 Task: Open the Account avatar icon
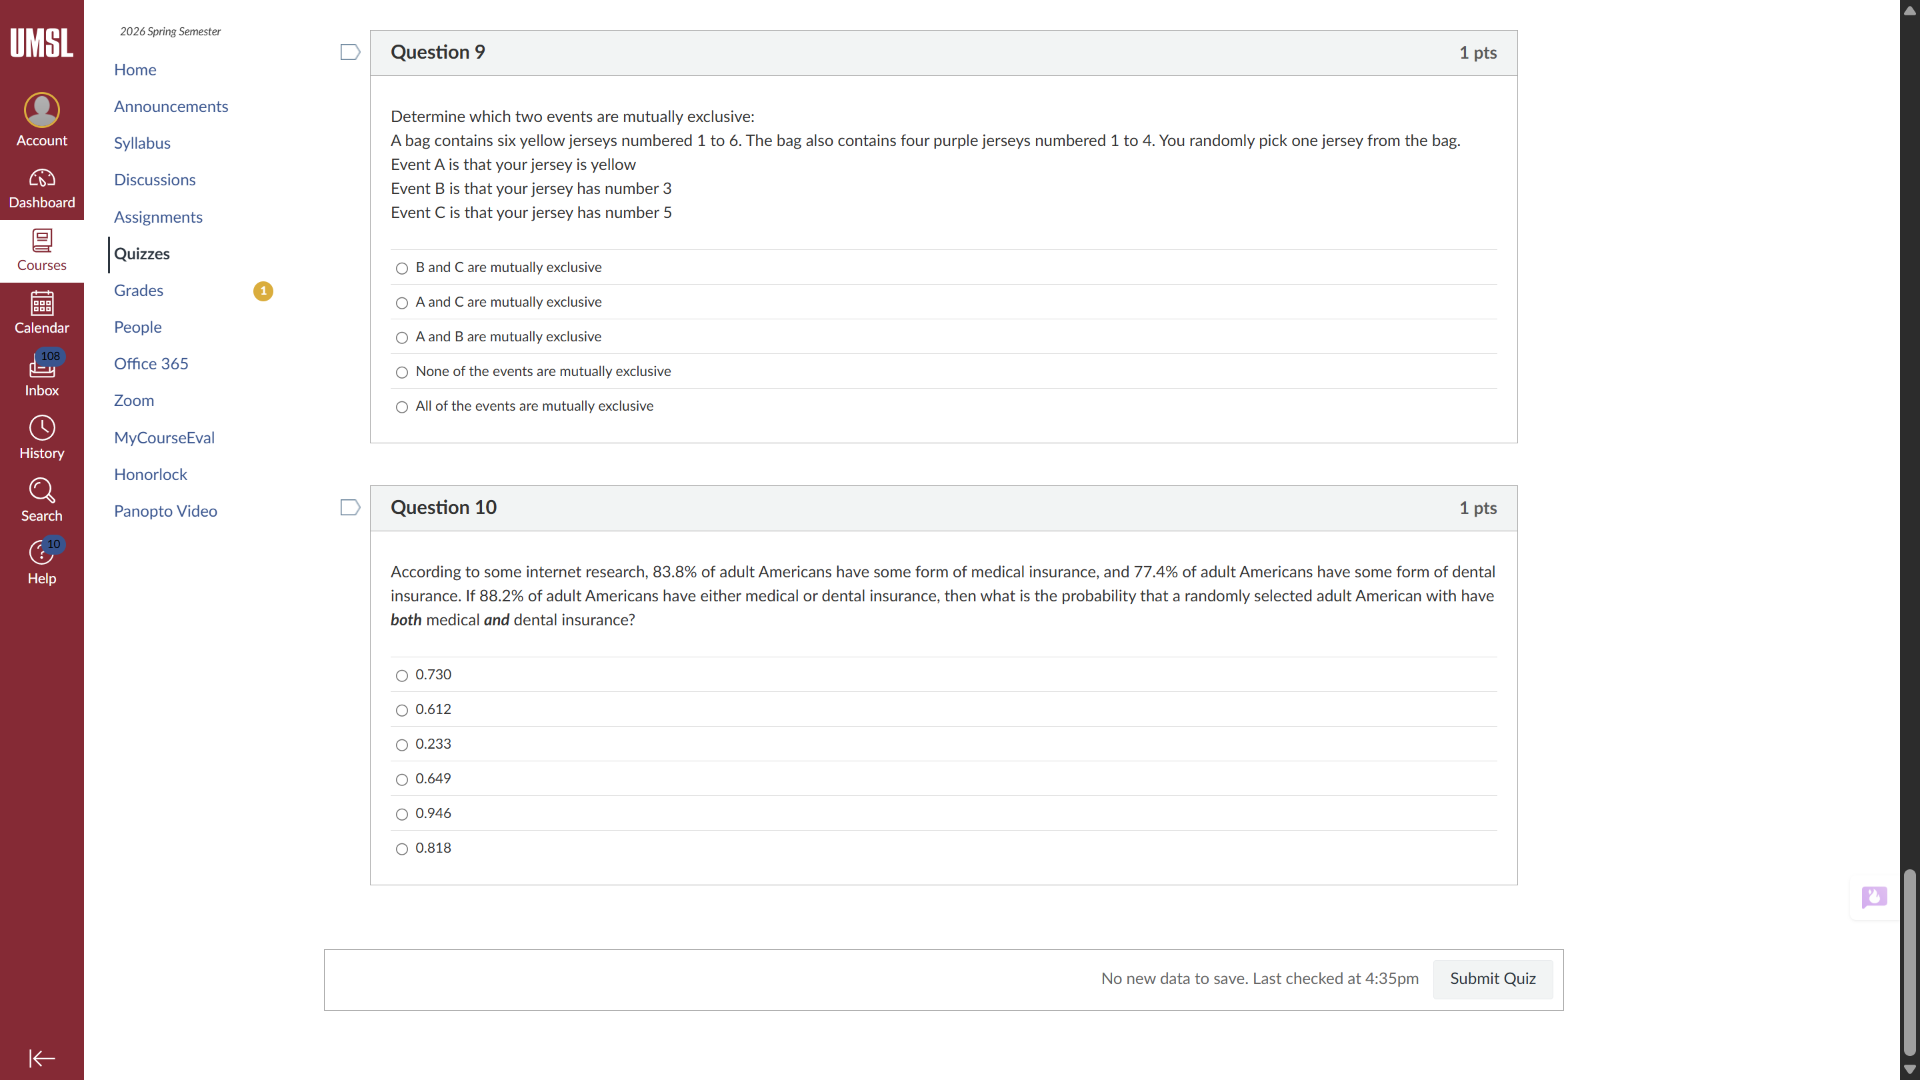[42, 110]
